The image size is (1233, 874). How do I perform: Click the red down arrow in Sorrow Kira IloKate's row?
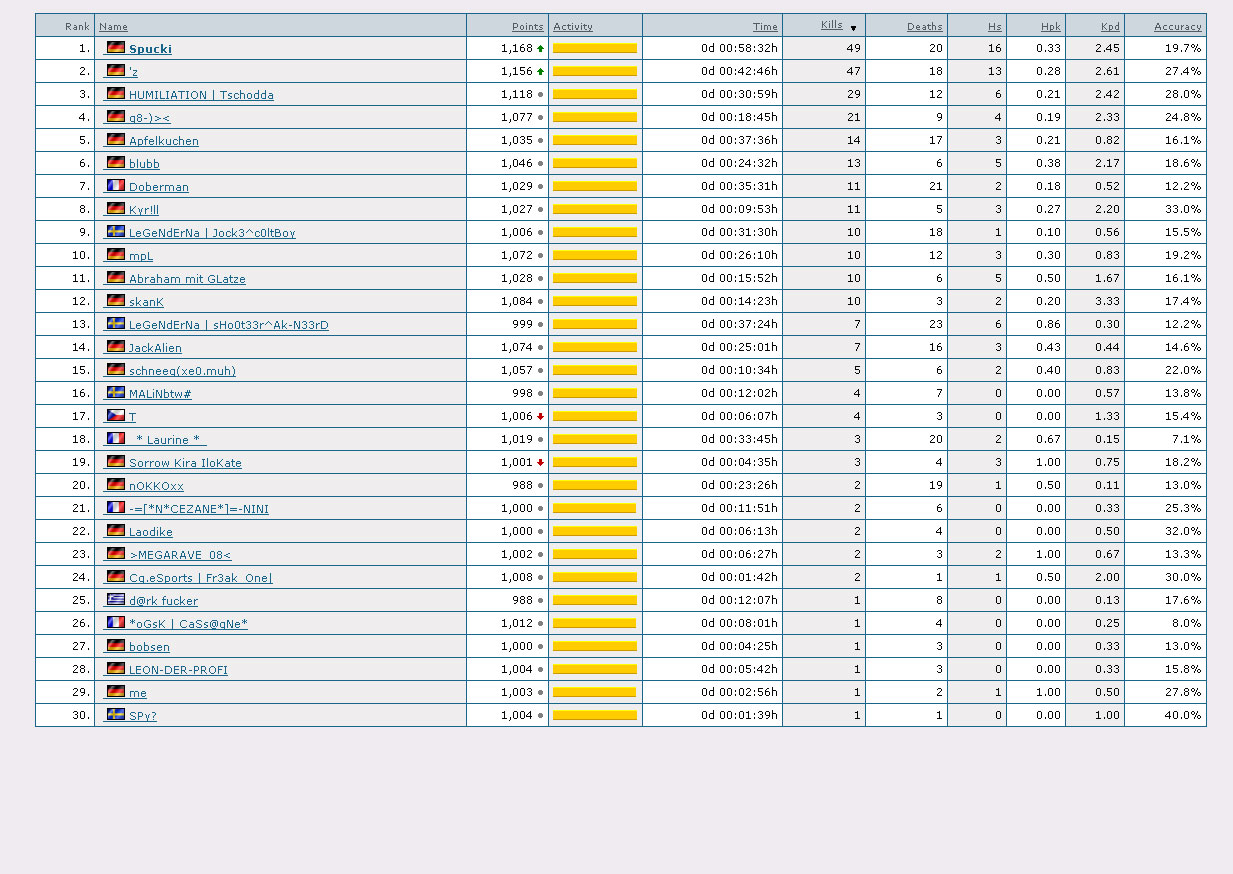pos(541,462)
